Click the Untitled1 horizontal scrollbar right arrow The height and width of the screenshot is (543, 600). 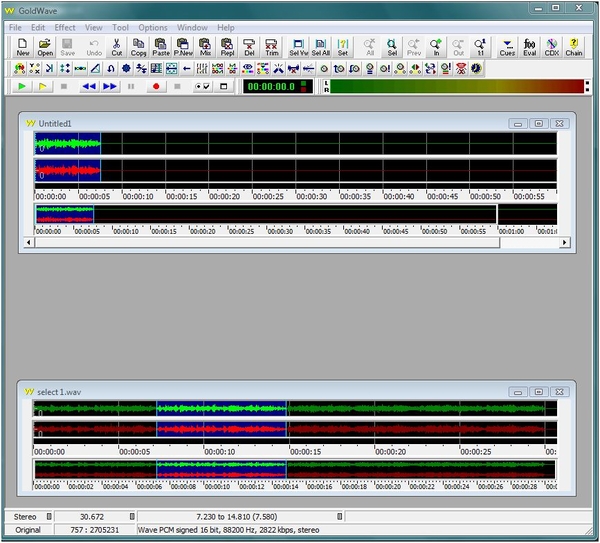pos(564,242)
